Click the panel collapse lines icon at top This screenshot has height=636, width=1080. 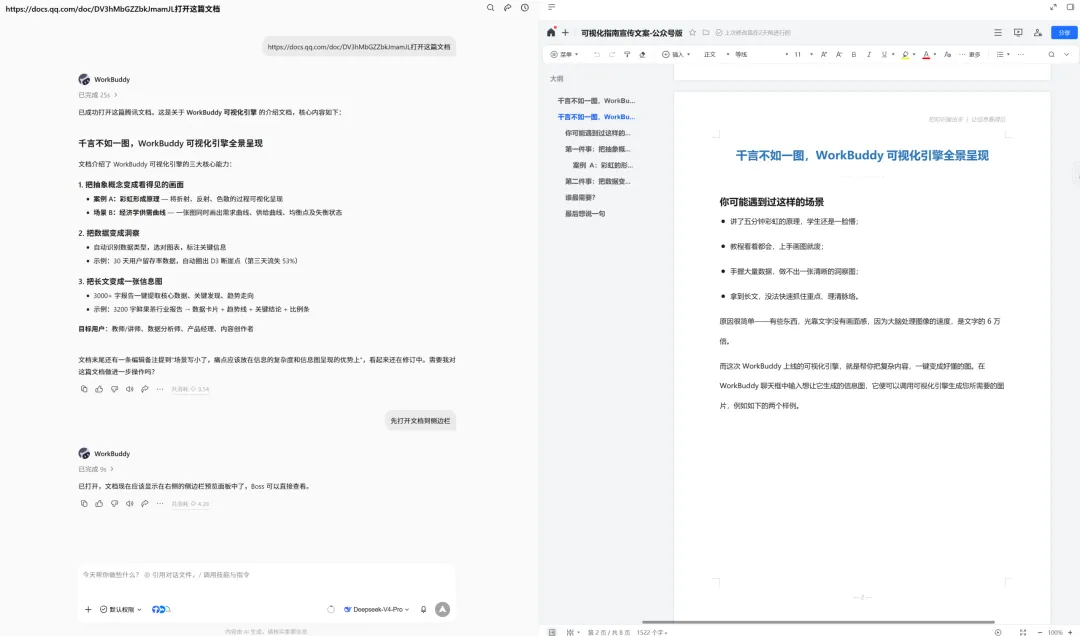[552, 7]
